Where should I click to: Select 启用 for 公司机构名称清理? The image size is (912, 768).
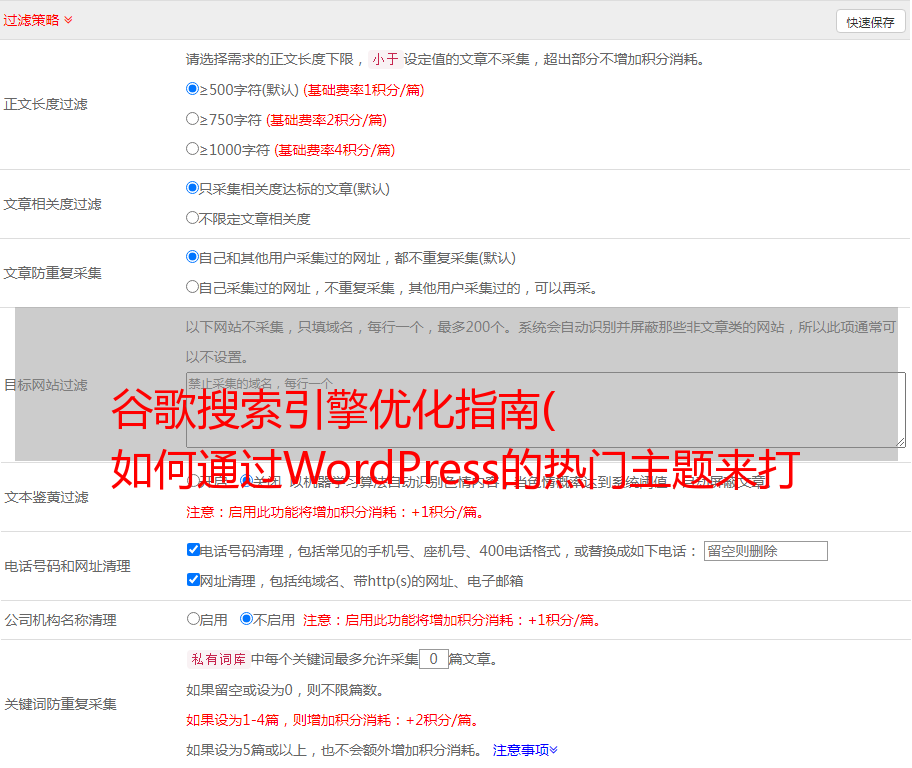click(x=193, y=619)
